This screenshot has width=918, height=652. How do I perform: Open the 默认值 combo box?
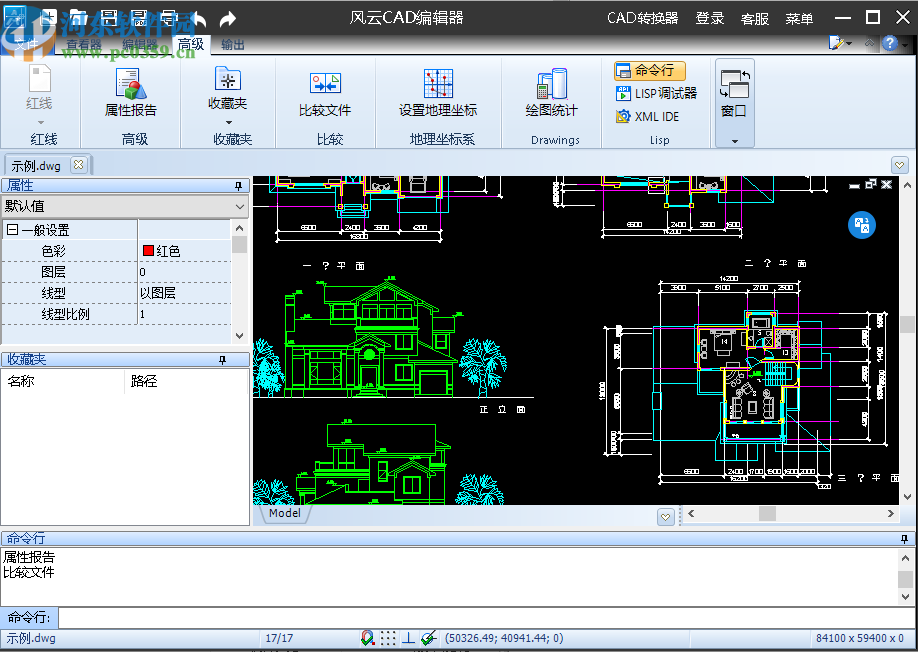coord(124,206)
